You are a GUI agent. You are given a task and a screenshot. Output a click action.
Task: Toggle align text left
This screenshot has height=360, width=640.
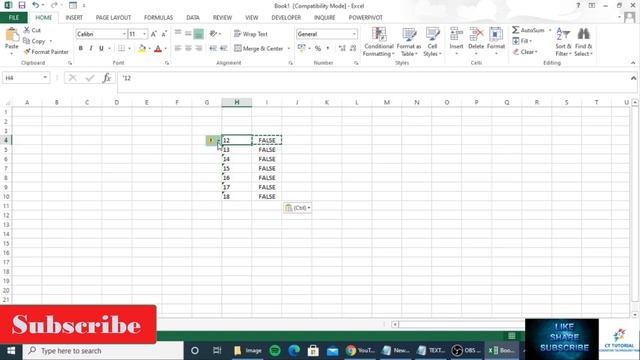coord(178,48)
